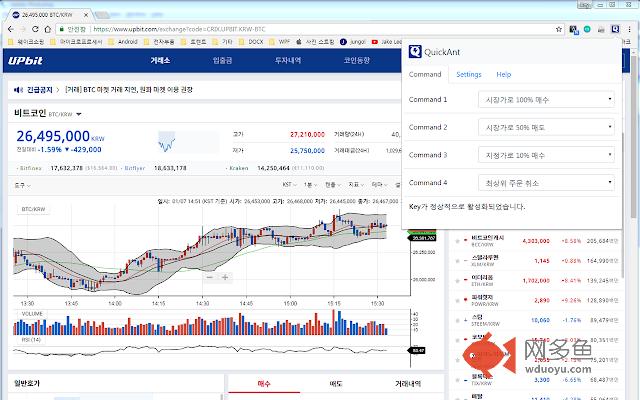This screenshot has width=640, height=400.
Task: Select the 이더리움 ETH/KRW row
Action: (x=537, y=281)
